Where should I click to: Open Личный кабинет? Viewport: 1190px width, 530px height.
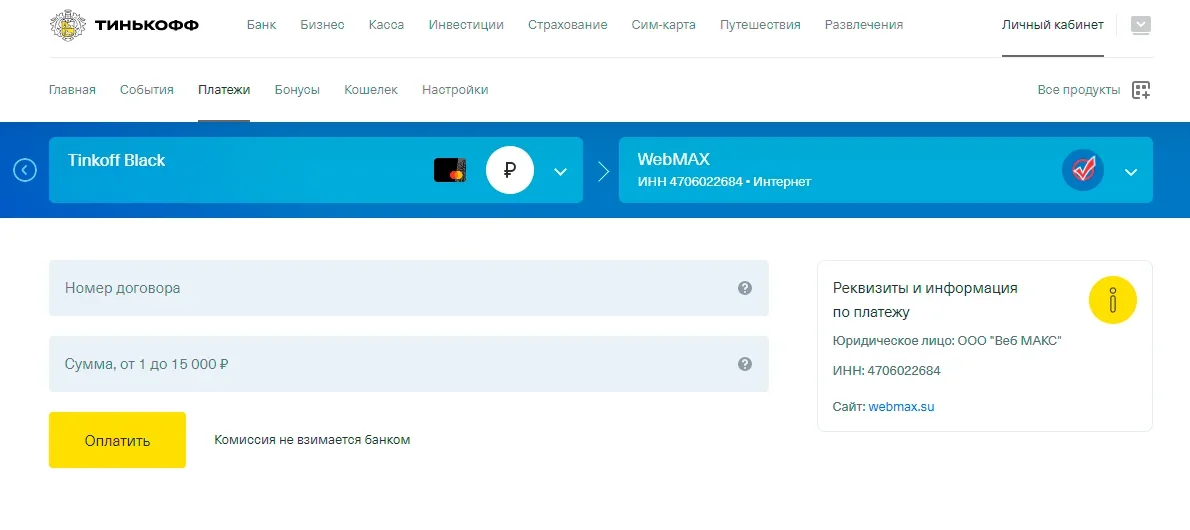[x=1053, y=25]
